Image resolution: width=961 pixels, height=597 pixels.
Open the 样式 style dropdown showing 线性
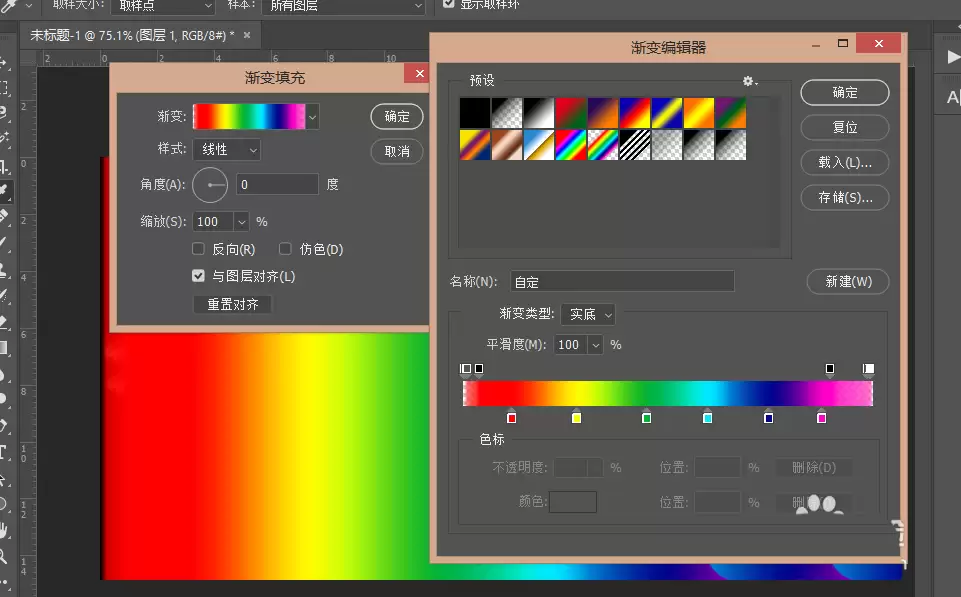point(227,150)
